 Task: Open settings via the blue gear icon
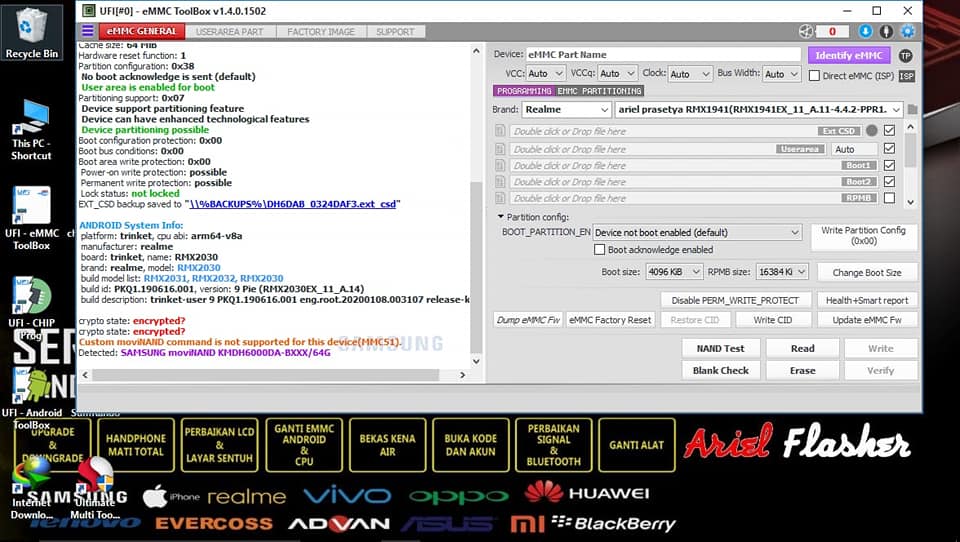pyautogui.click(x=908, y=31)
